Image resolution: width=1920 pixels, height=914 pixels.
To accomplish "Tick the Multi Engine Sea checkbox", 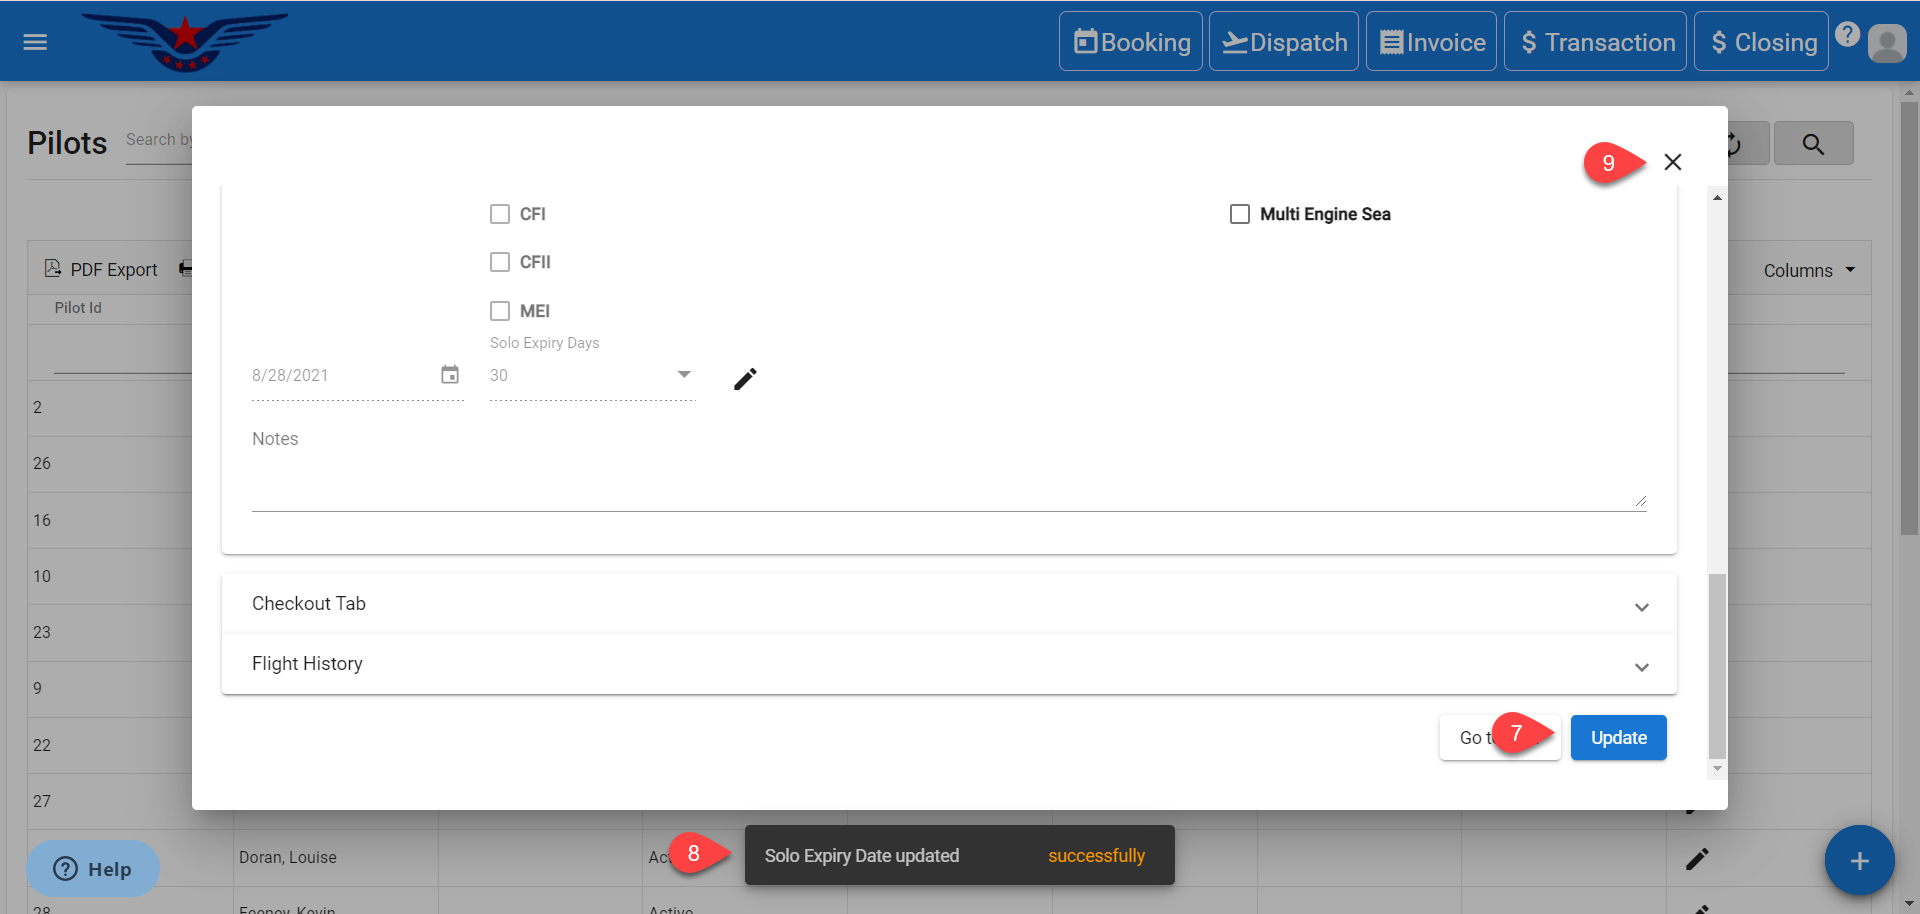I will coord(1240,214).
